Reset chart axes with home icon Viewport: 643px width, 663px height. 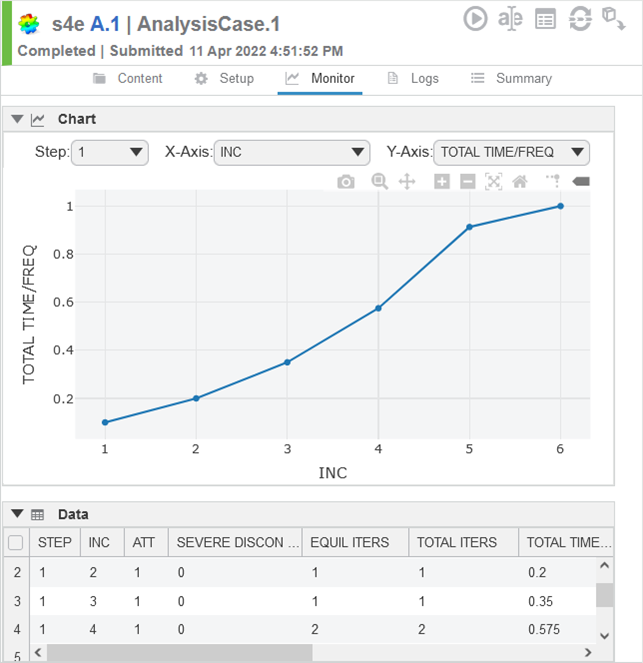coord(519,182)
